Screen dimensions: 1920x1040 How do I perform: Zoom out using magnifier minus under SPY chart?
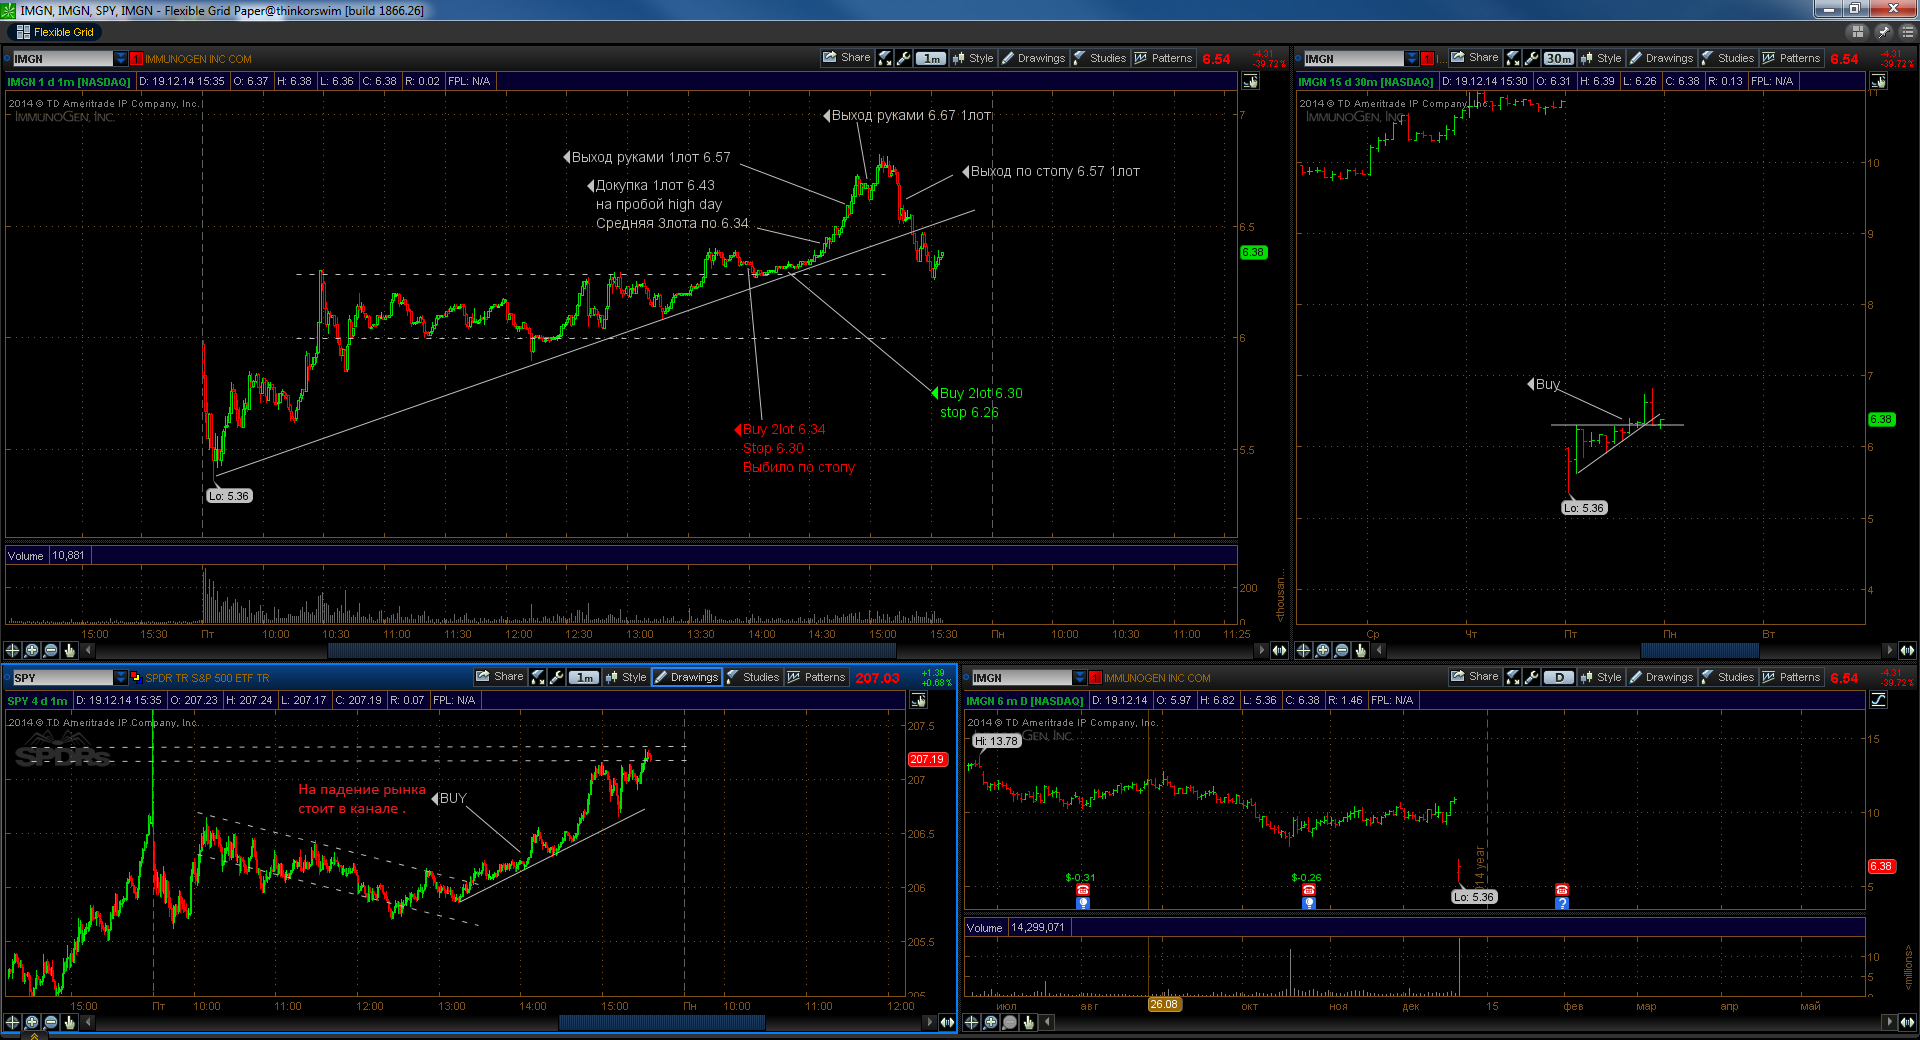[51, 1022]
